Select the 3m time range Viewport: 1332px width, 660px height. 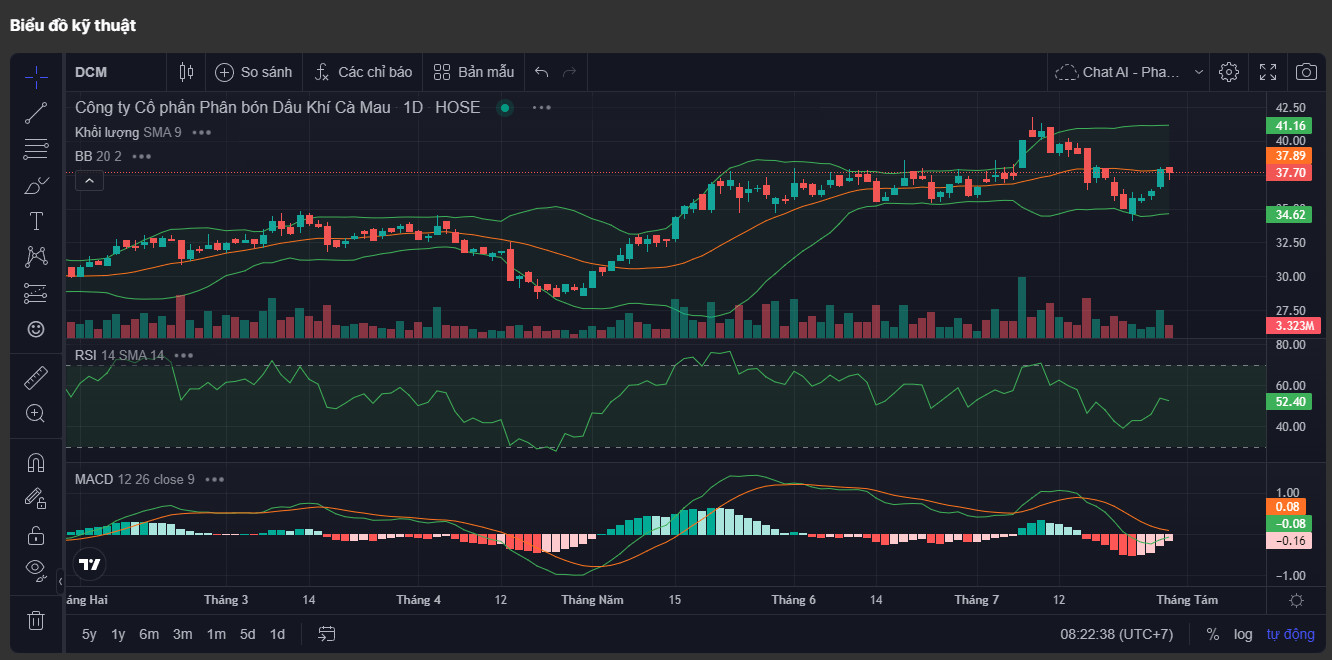click(x=182, y=634)
